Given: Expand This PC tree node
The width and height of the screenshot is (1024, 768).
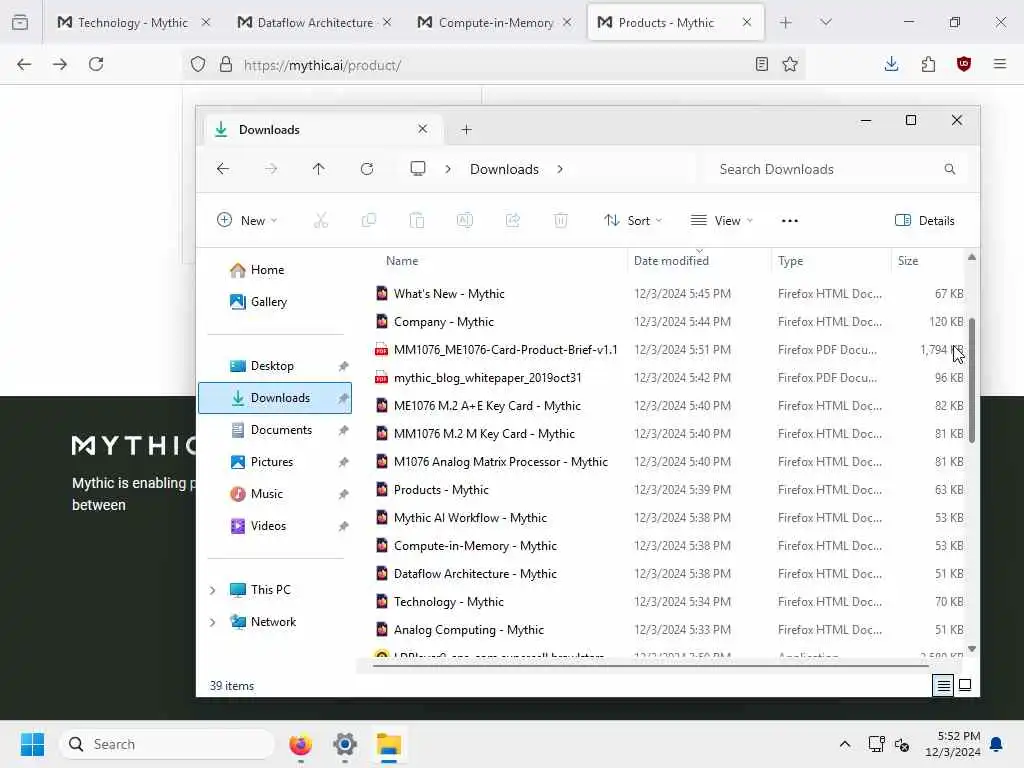Looking at the screenshot, I should 212,590.
